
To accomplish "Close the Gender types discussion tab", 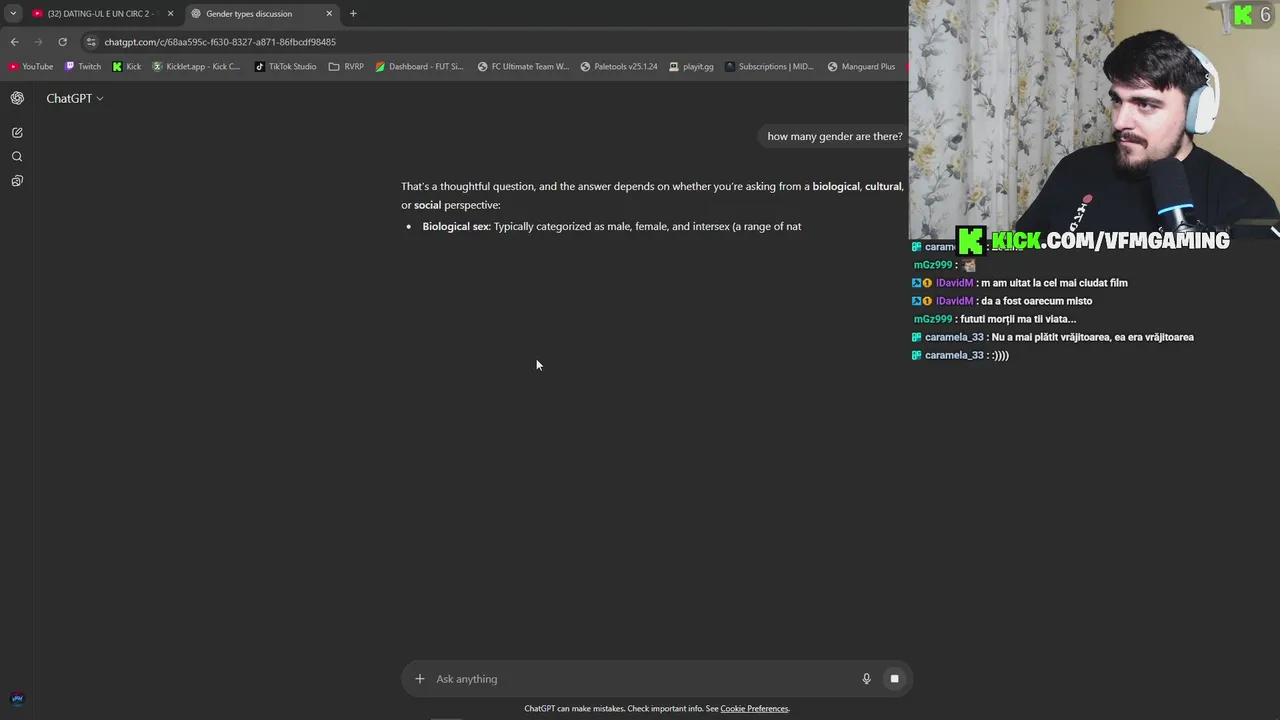I will click(x=329, y=14).
